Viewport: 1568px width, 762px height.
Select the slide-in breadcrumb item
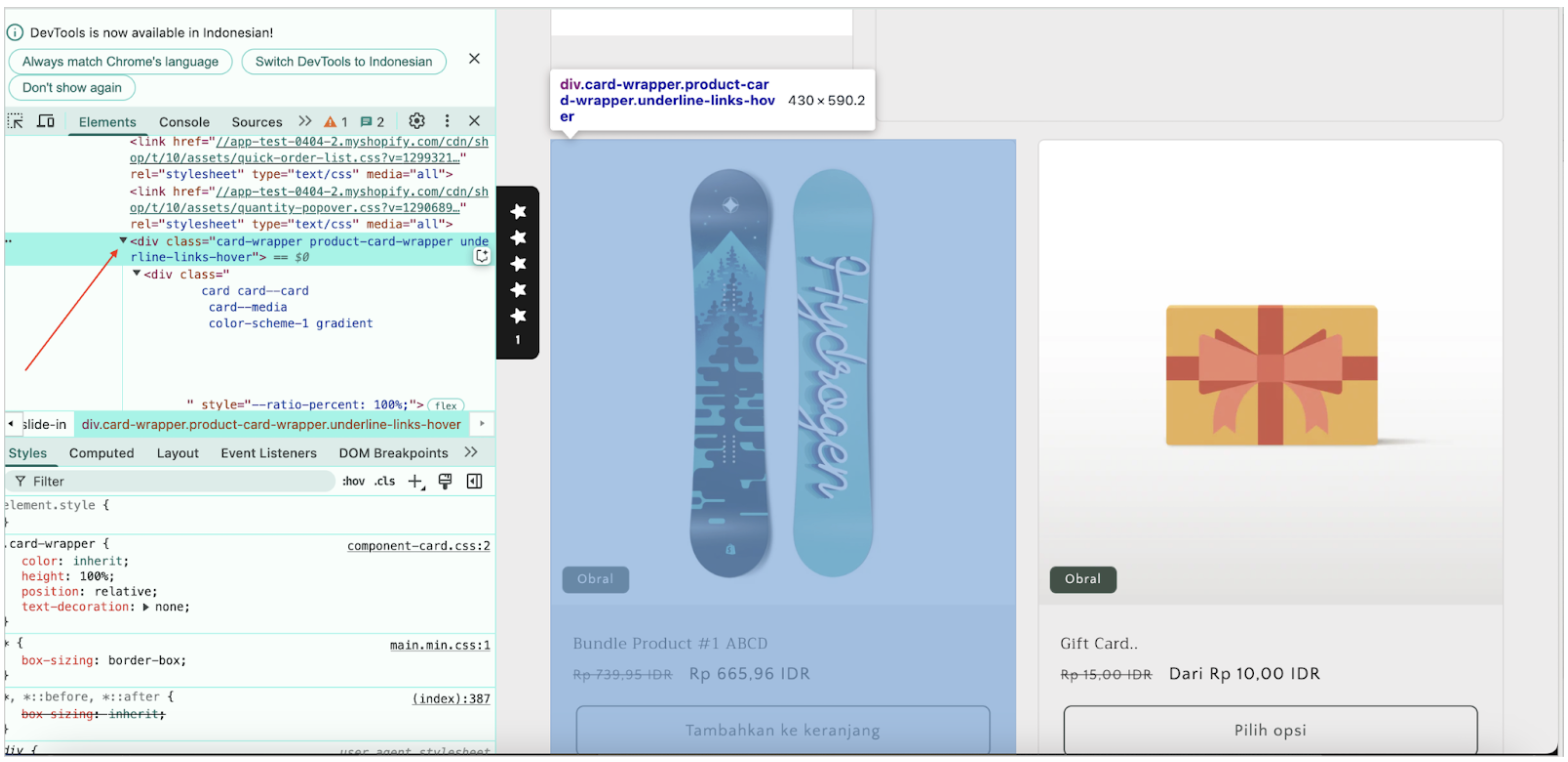tap(44, 424)
